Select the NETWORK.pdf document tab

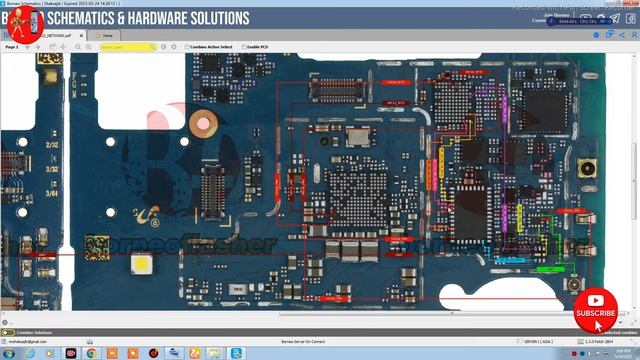pyautogui.click(x=57, y=36)
